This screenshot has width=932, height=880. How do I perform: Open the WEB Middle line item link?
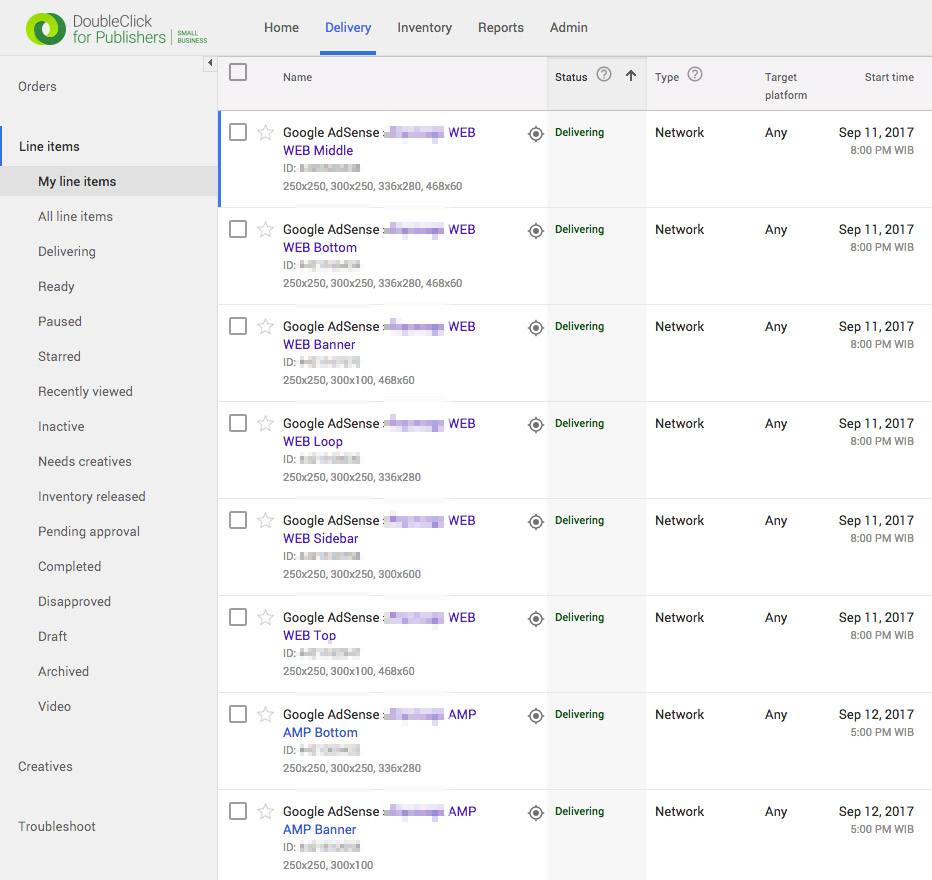click(x=318, y=150)
